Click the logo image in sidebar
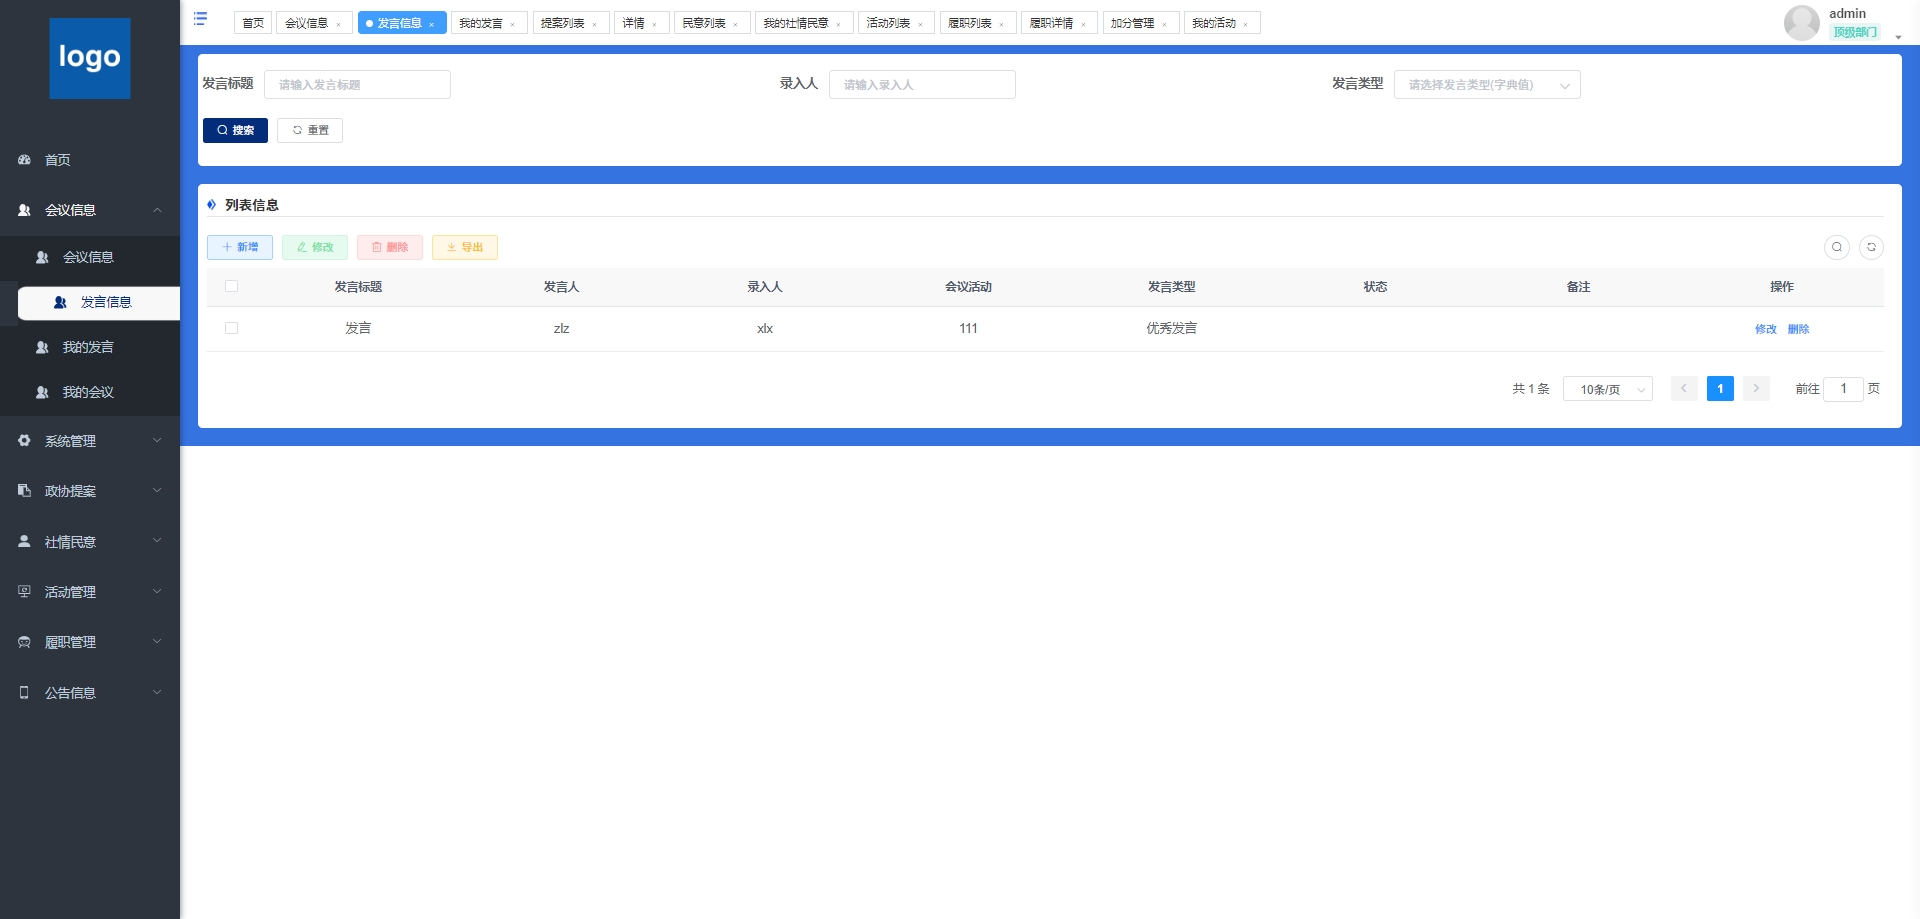Viewport: 1920px width, 919px height. click(90, 58)
